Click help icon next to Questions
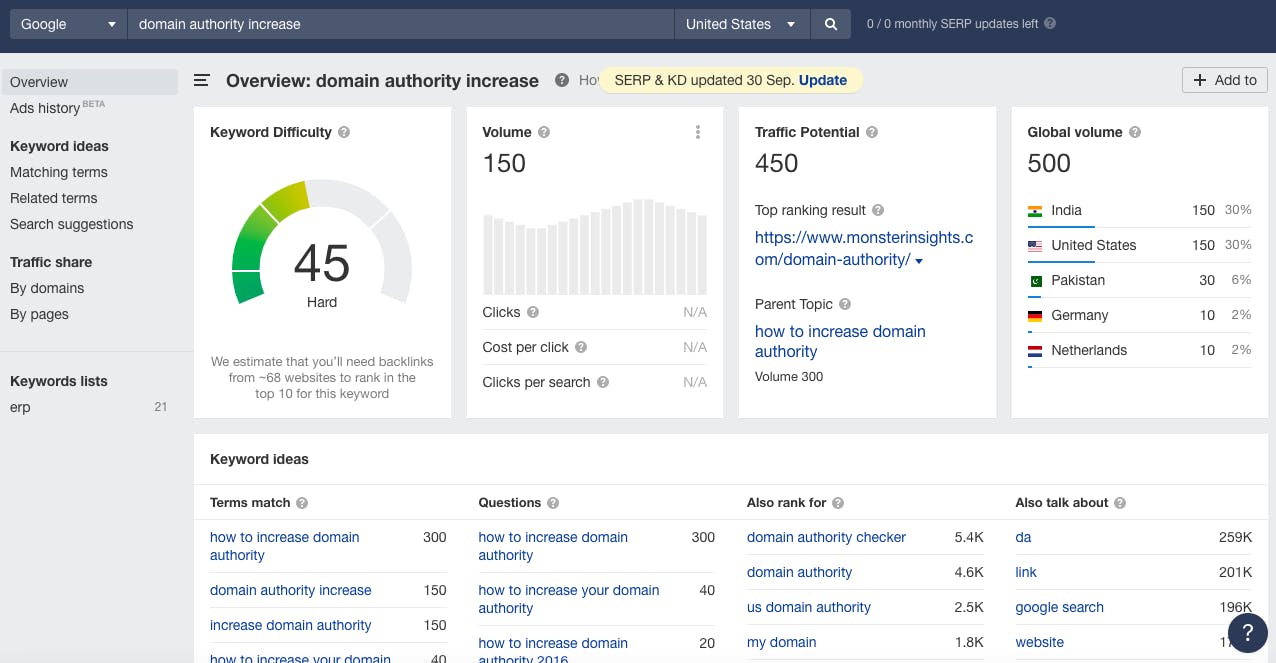This screenshot has width=1276, height=663. click(x=553, y=503)
